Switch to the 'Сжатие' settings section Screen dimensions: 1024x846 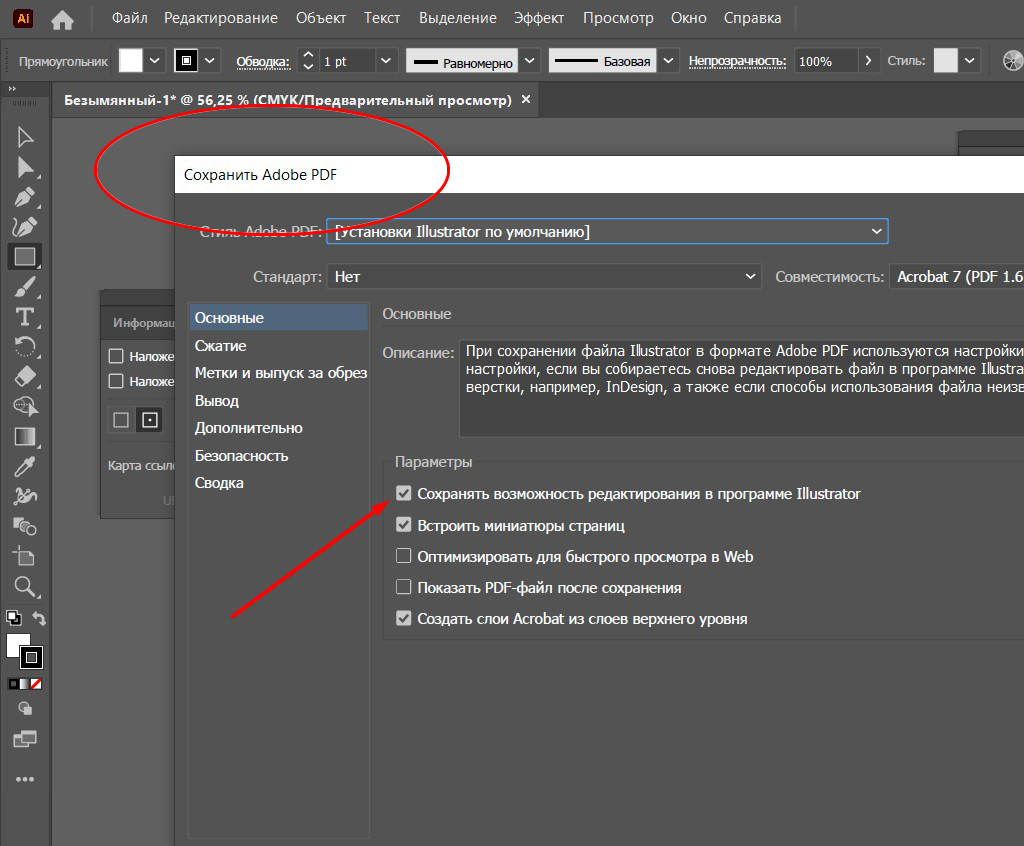[221, 345]
